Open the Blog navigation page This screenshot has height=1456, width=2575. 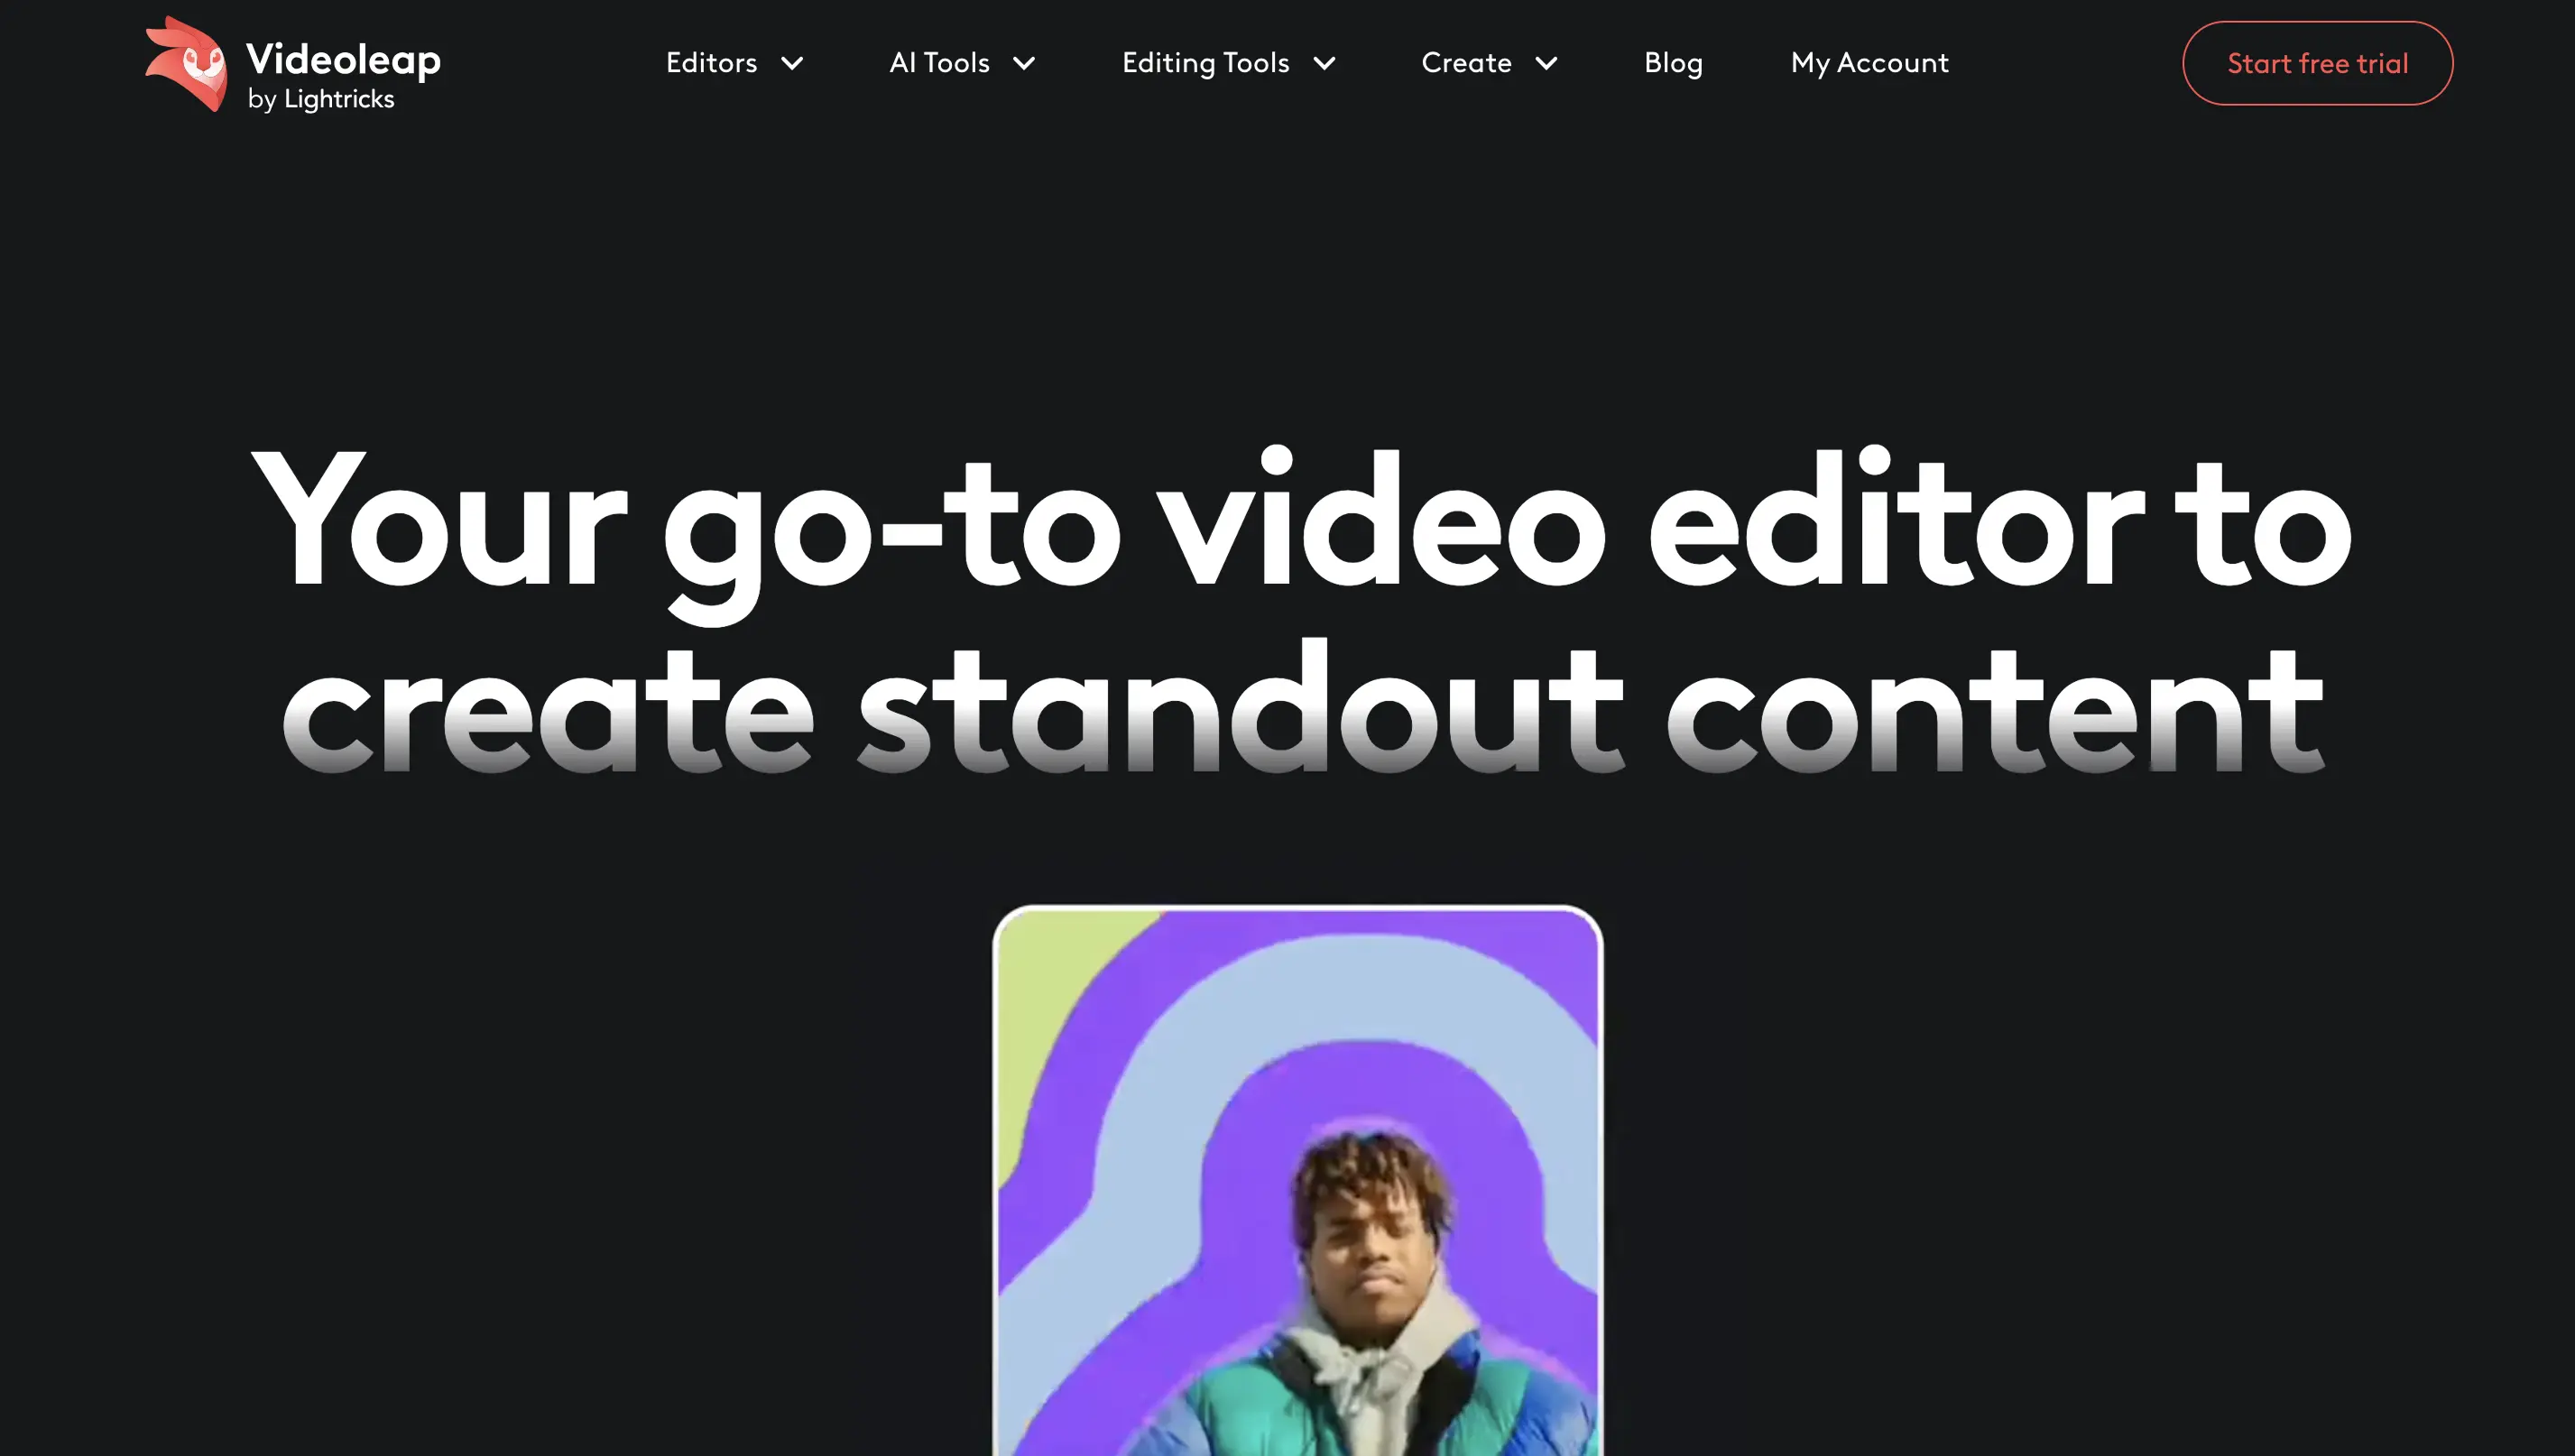1673,62
